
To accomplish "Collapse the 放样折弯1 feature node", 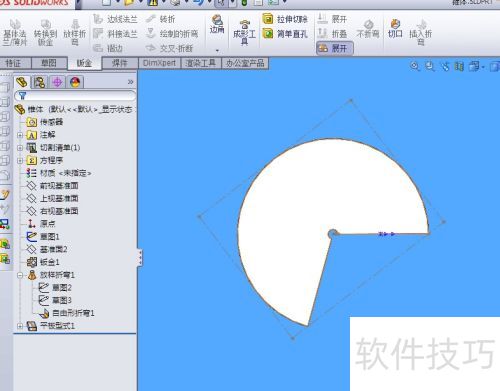I will coord(20,275).
